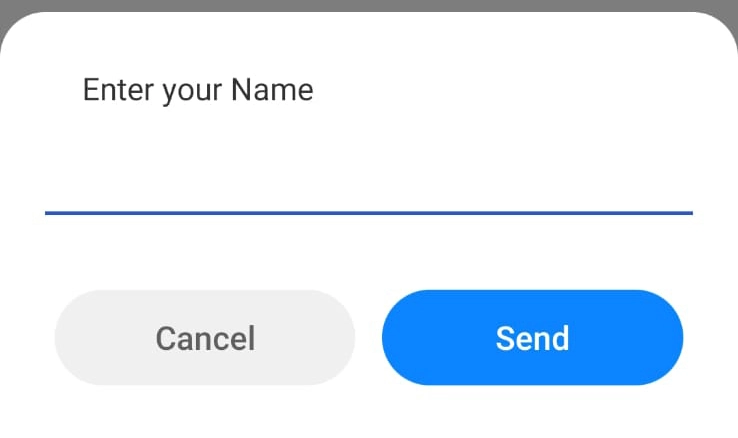This screenshot has width=738, height=438.
Task: Tap the gray Cancel pill button
Action: tap(205, 338)
